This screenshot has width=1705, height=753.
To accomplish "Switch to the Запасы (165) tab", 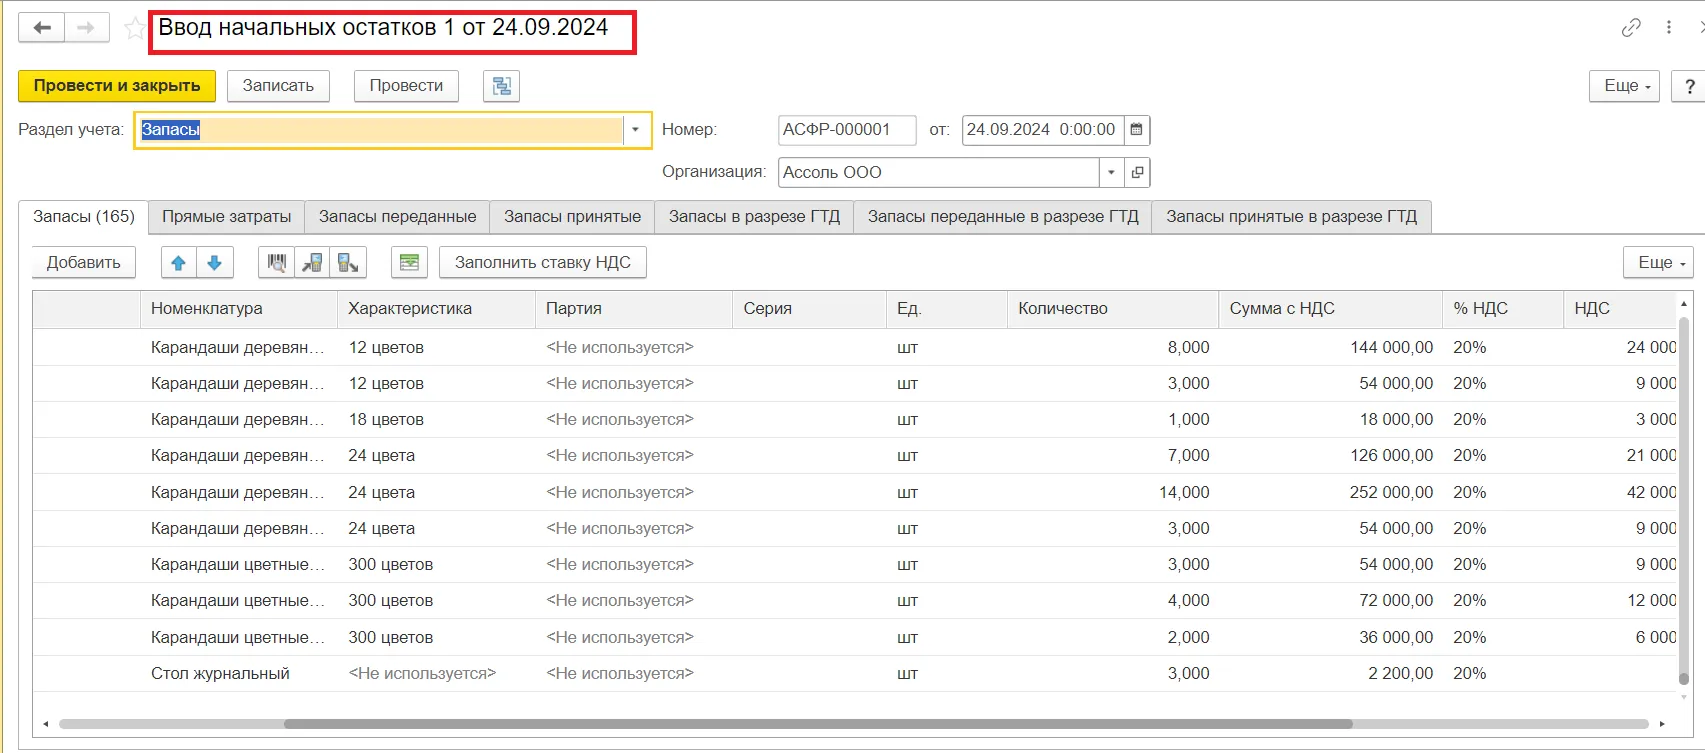I will point(84,217).
